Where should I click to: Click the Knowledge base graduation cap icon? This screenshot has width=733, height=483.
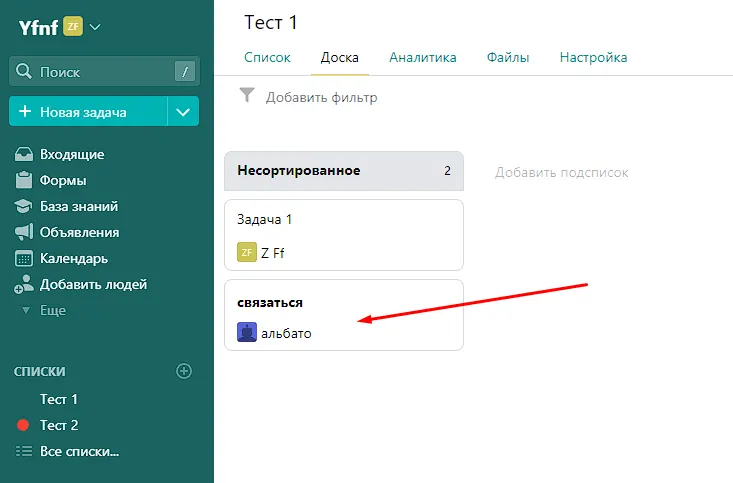24,207
